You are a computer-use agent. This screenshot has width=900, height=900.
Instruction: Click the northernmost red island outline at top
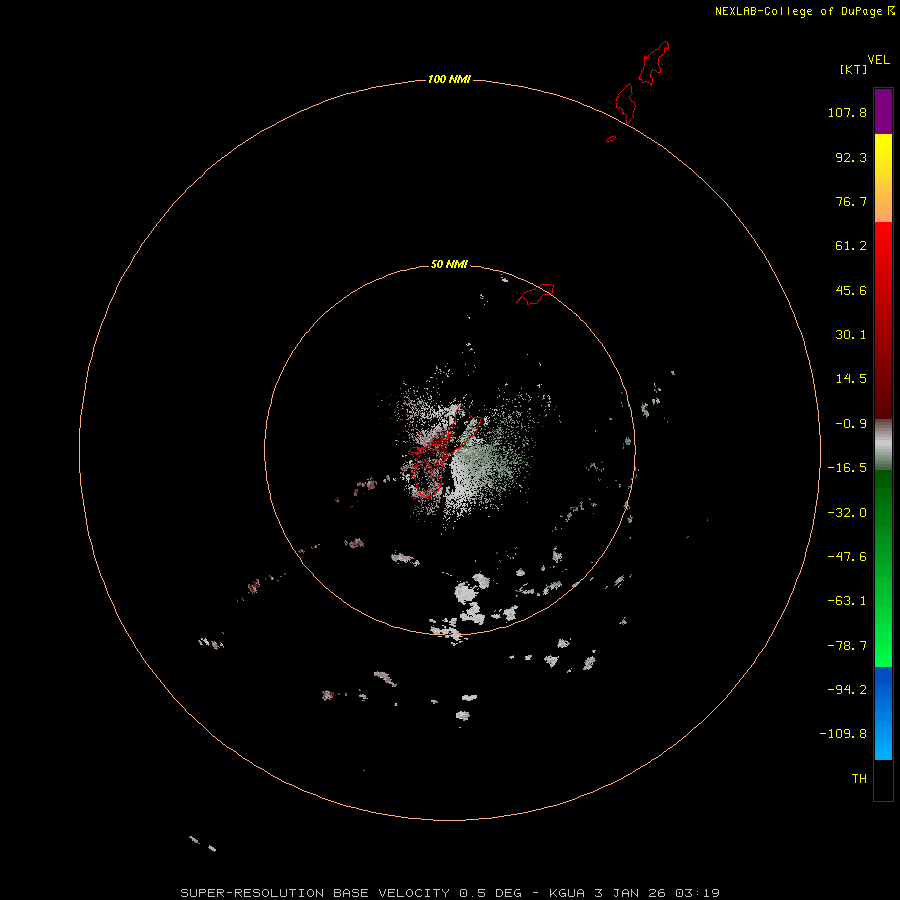[x=654, y=63]
